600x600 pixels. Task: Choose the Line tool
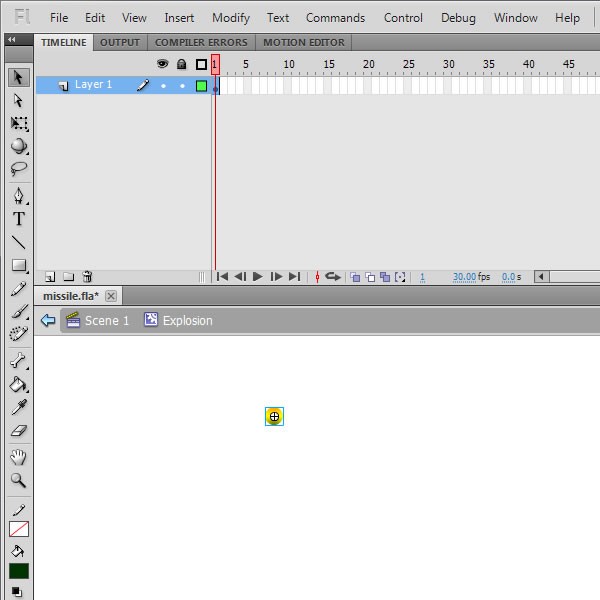19,242
